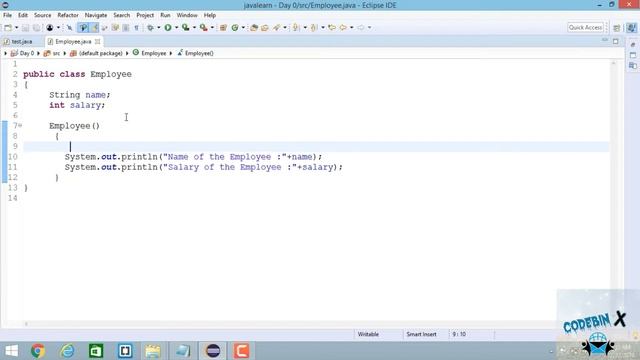Click the Smart Insert status entry

[421, 334]
